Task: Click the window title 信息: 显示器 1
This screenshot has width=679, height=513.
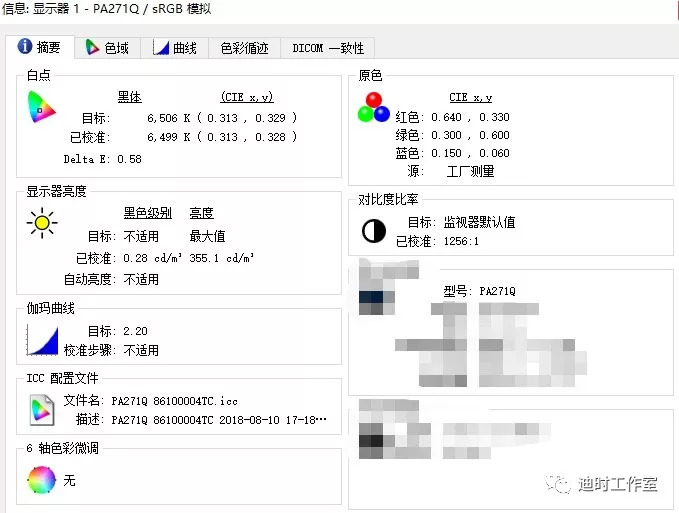Action: (42, 8)
